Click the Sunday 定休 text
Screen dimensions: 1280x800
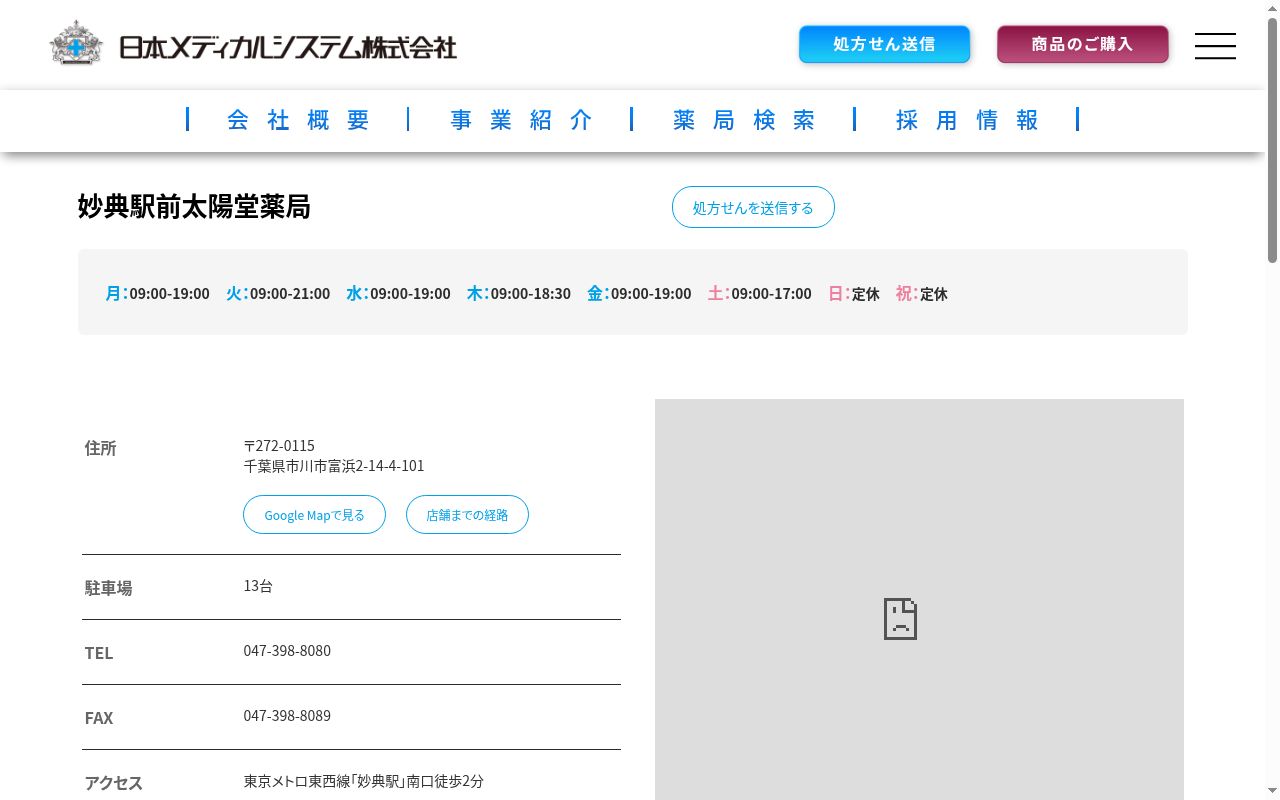(865, 294)
